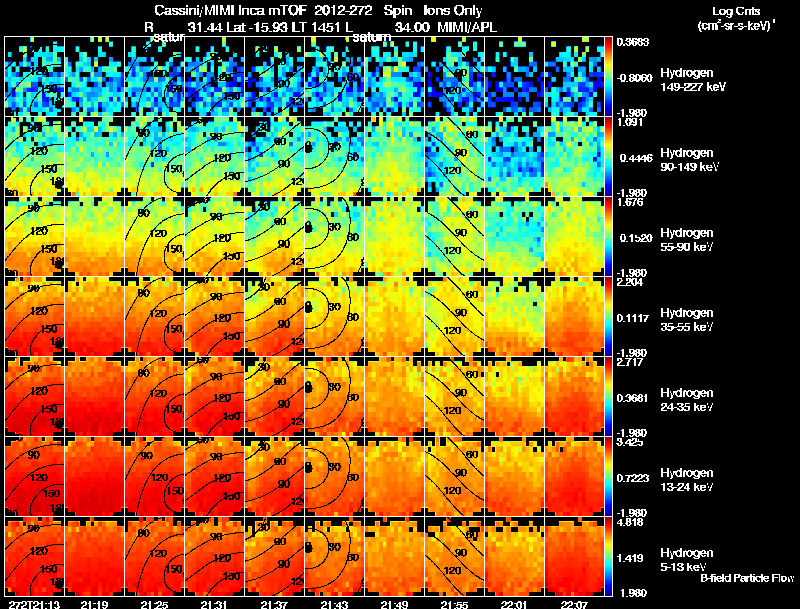Open the 13-24 keV panel at 21:25
This screenshot has height=609, width=800.
click(x=155, y=477)
